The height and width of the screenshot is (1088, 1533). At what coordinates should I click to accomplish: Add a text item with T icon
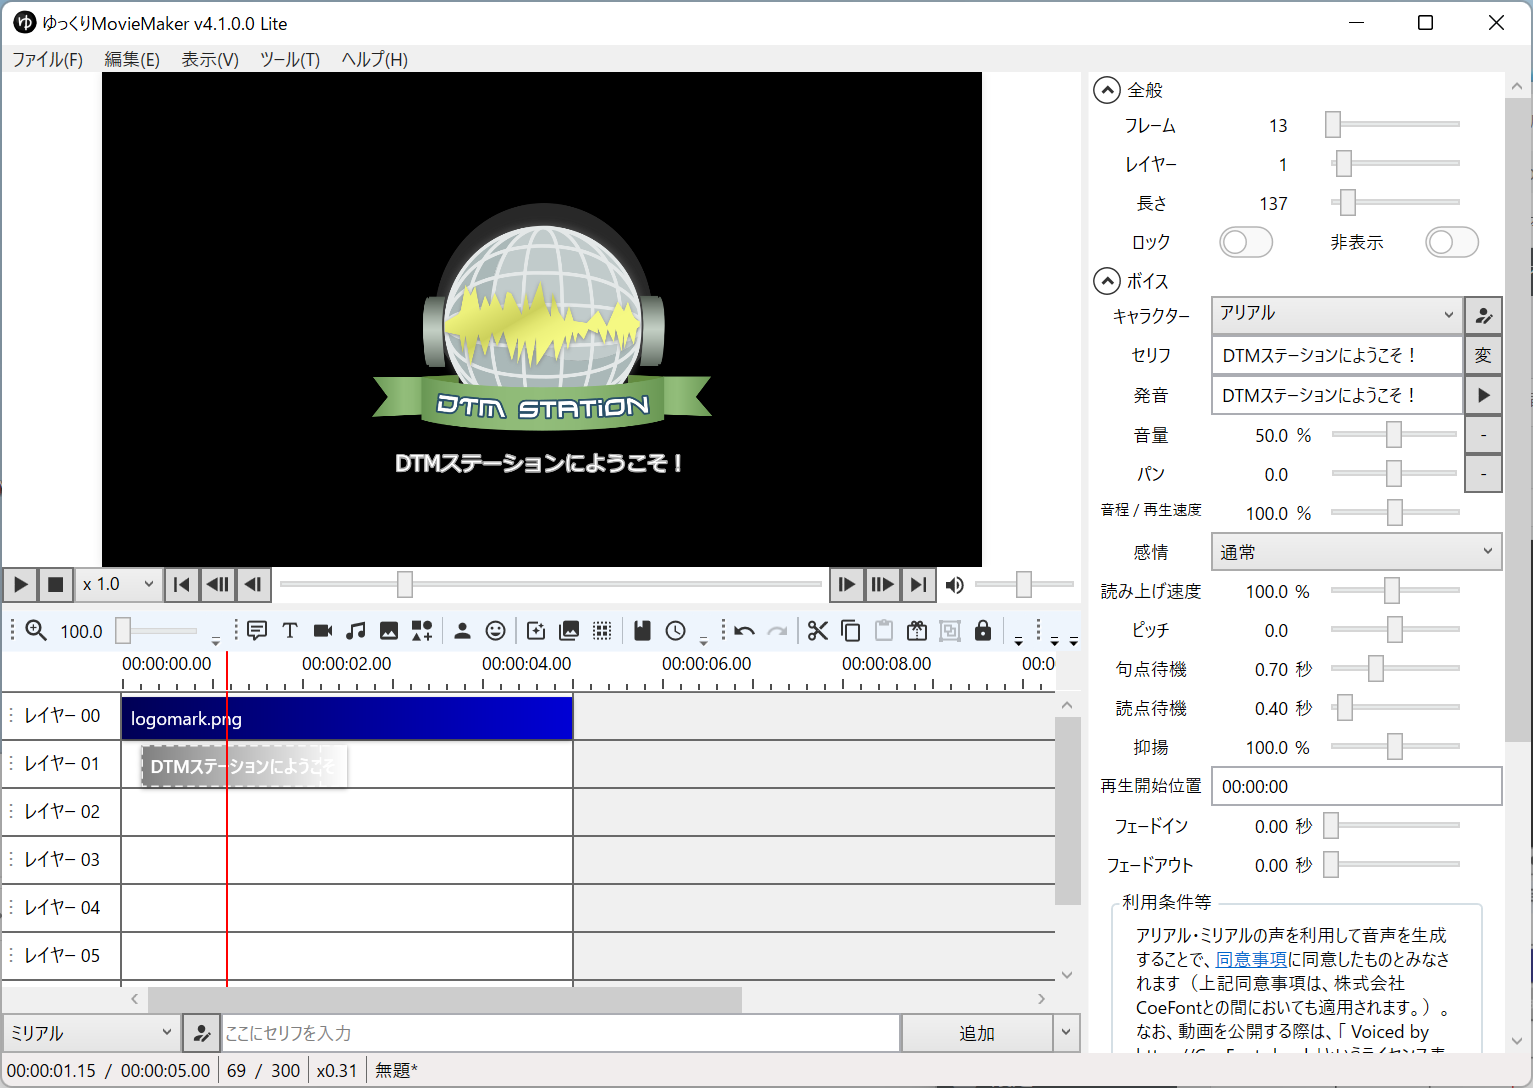click(290, 630)
